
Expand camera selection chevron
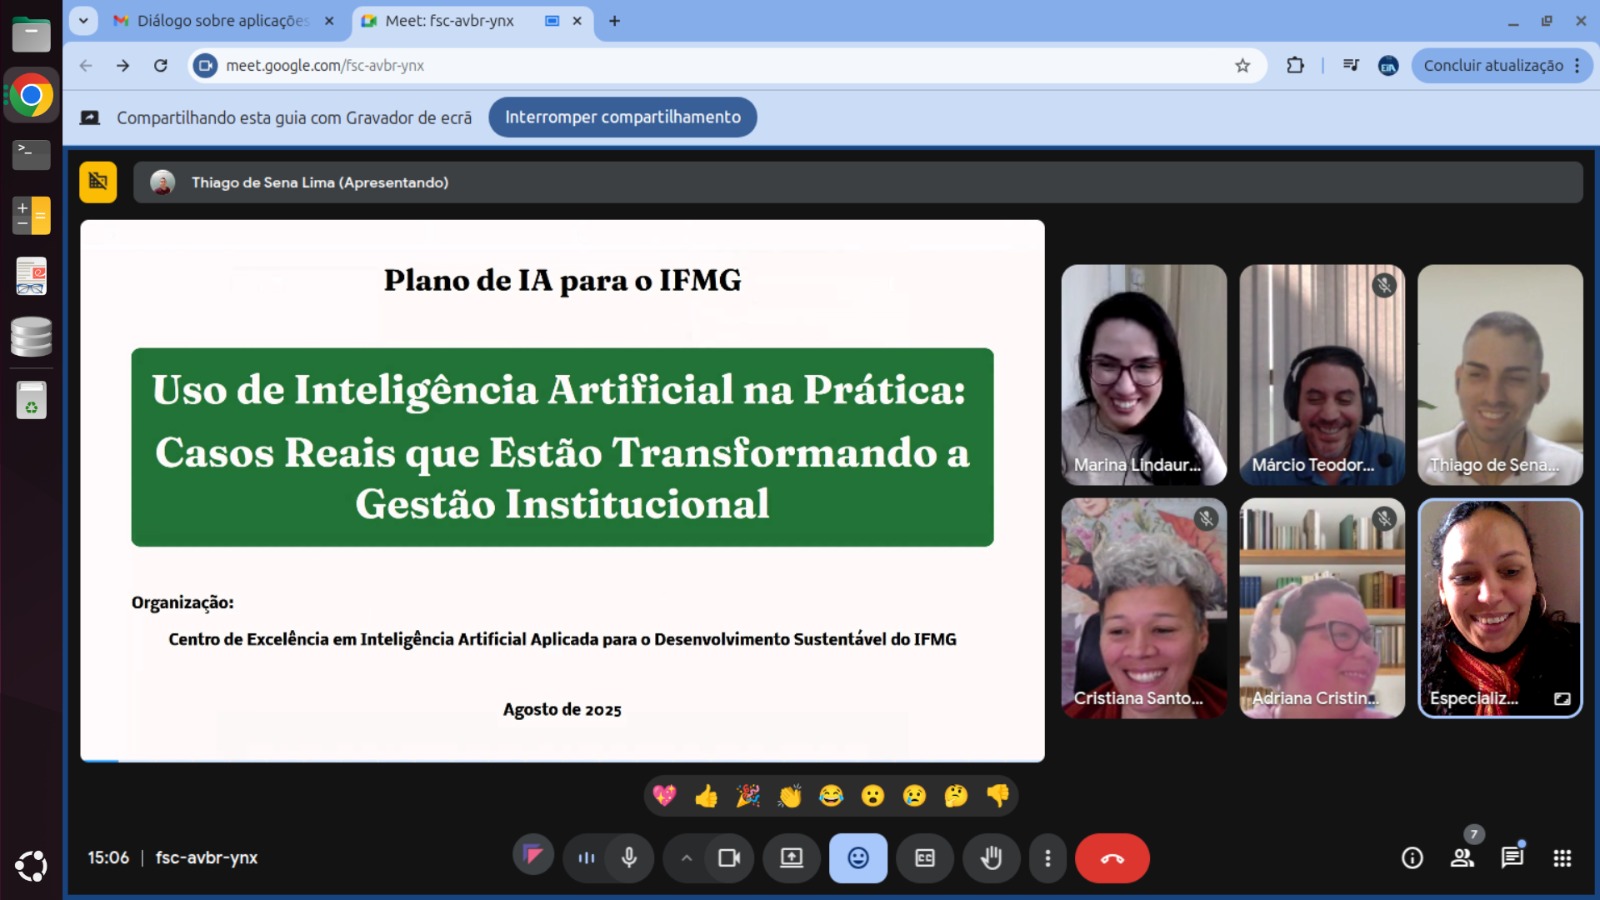tap(686, 857)
